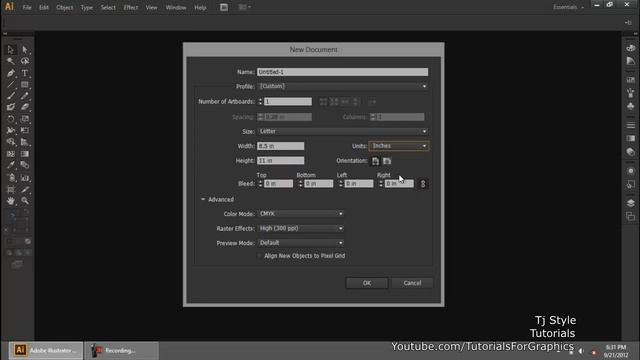Select the Pencil tool
Viewport: 640px width, 360px height.
[x=25, y=96]
